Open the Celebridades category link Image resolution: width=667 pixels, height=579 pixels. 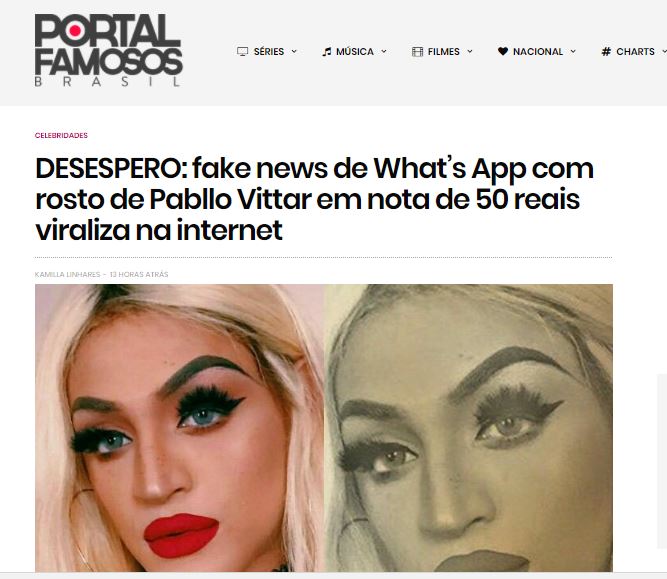61,135
